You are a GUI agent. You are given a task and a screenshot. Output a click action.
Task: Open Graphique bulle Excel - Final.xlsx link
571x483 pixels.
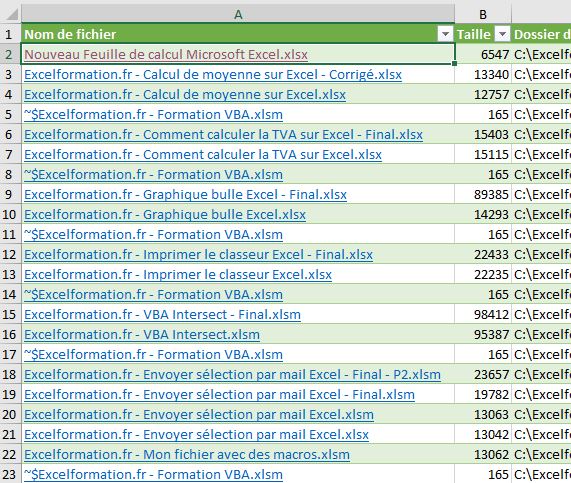tap(185, 195)
